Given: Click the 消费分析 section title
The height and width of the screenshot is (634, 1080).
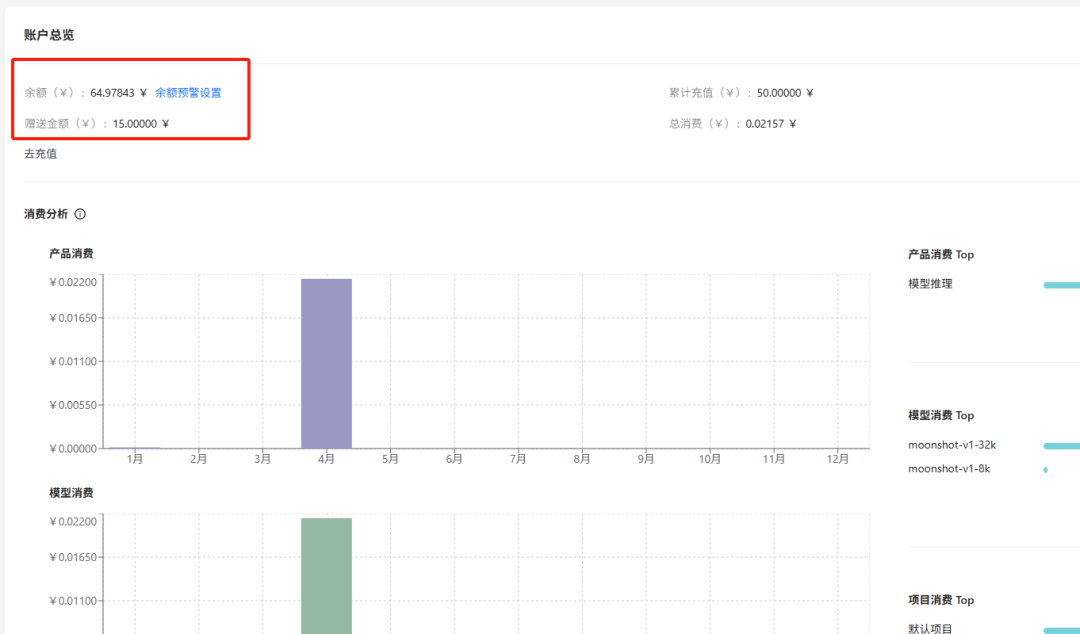Looking at the screenshot, I should (x=46, y=214).
